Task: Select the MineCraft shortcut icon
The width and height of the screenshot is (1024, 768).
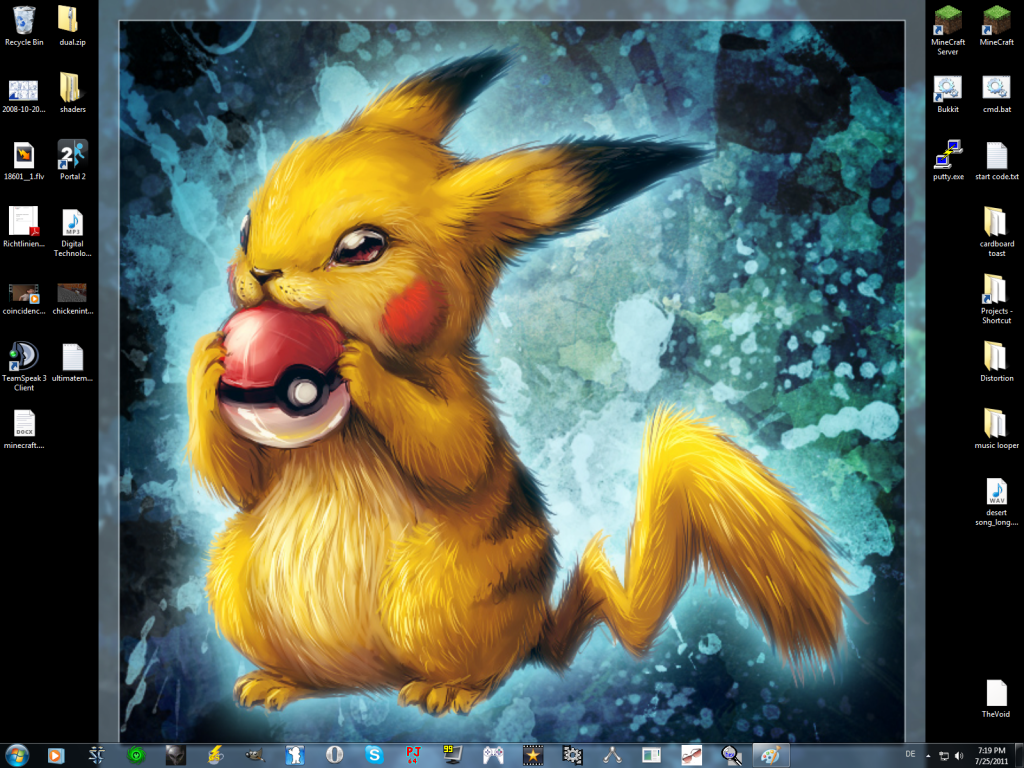Action: [x=997, y=26]
